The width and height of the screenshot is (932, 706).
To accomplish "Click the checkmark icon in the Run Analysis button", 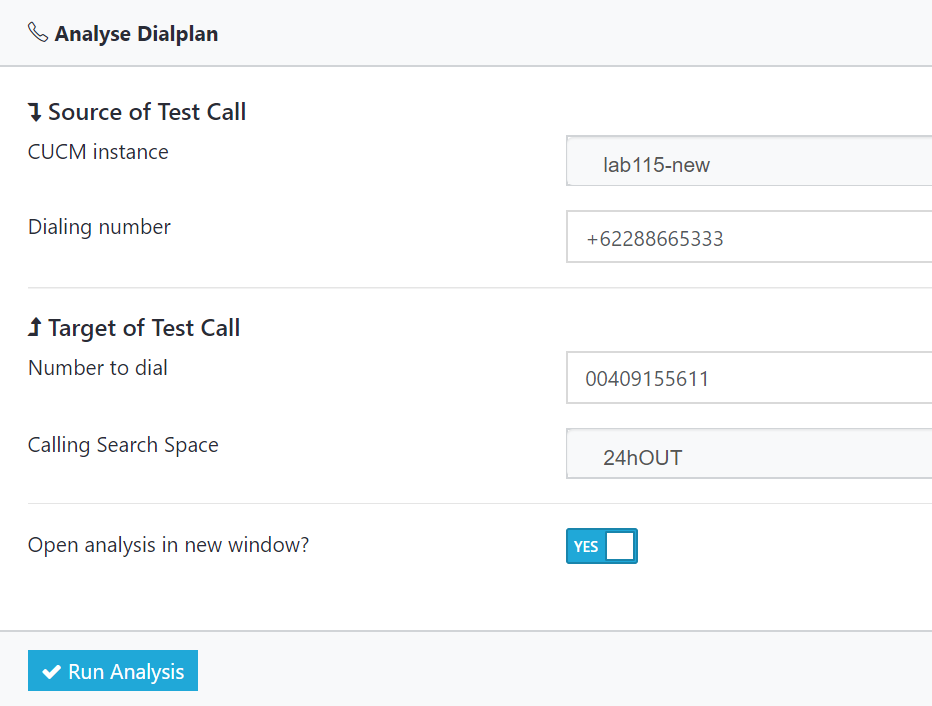I will pos(52,672).
